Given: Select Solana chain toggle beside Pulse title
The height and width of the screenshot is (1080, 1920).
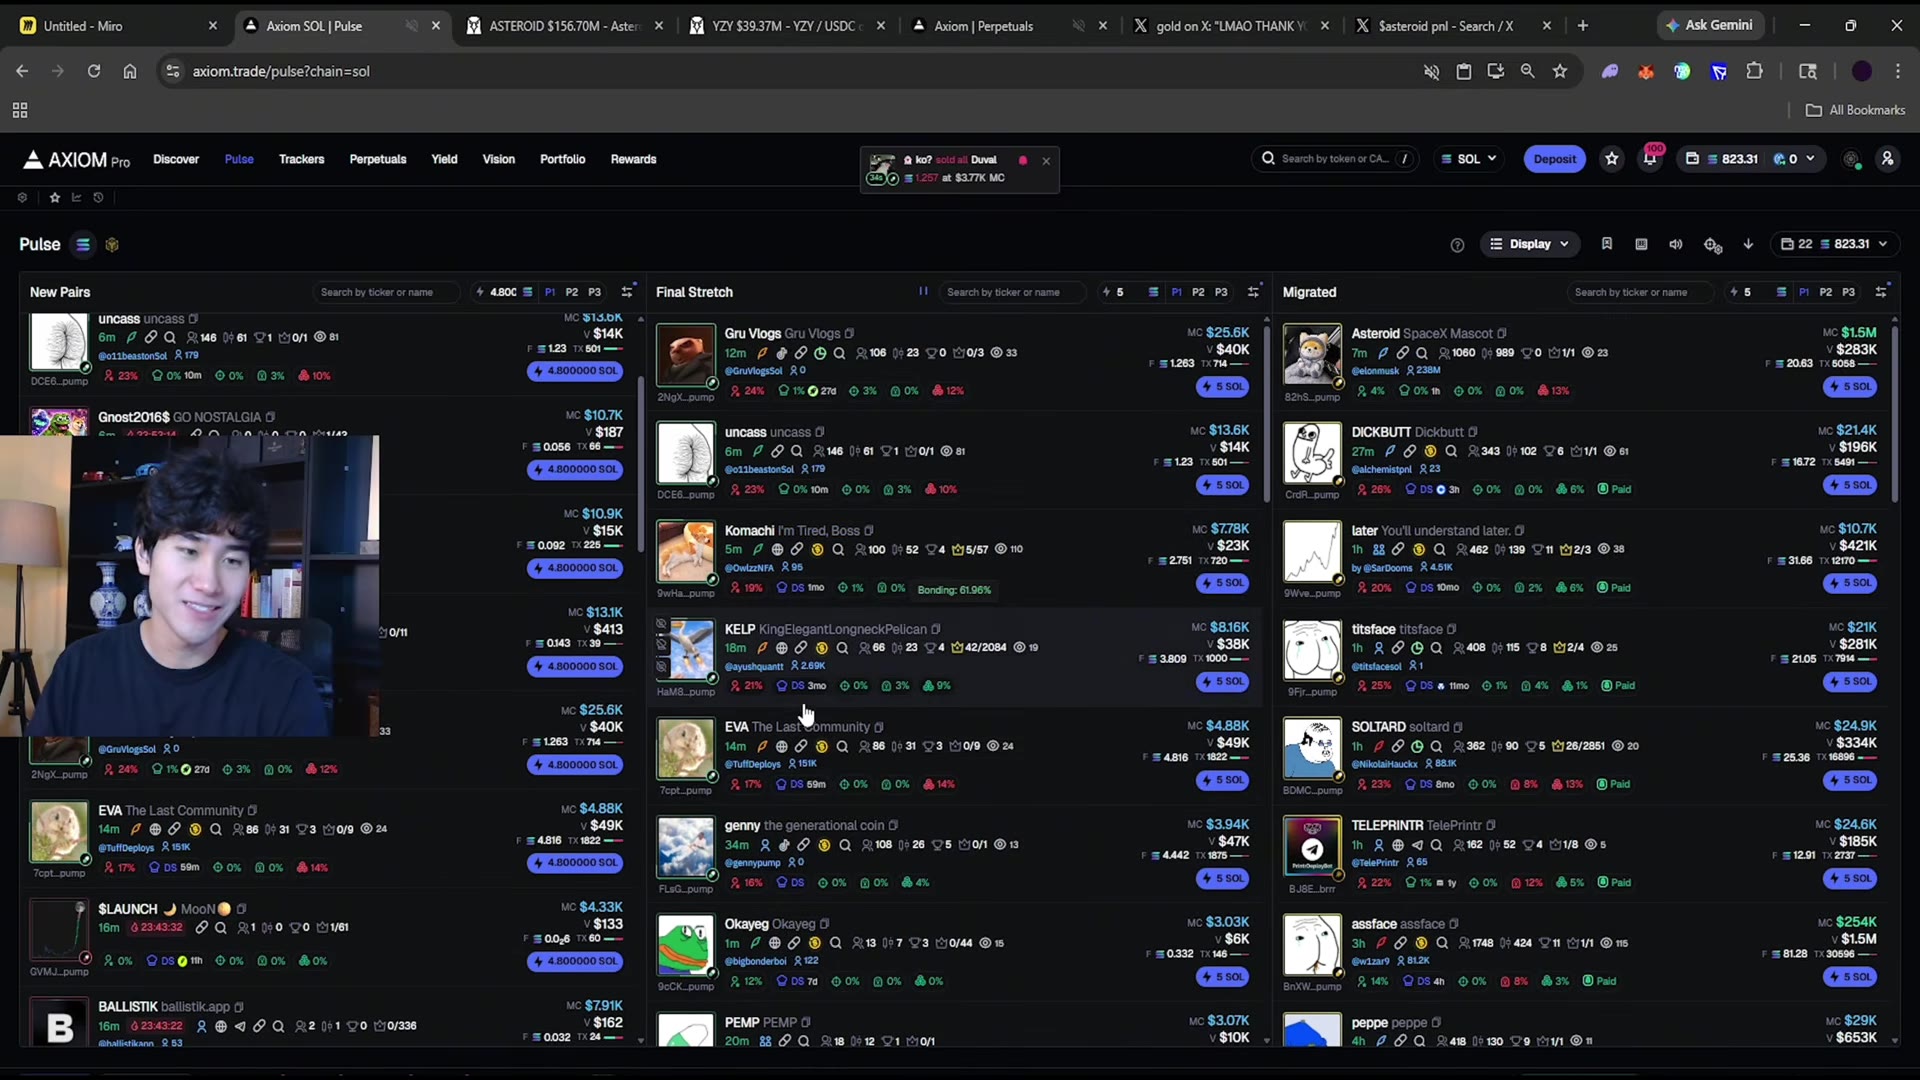Looking at the screenshot, I should (x=83, y=245).
